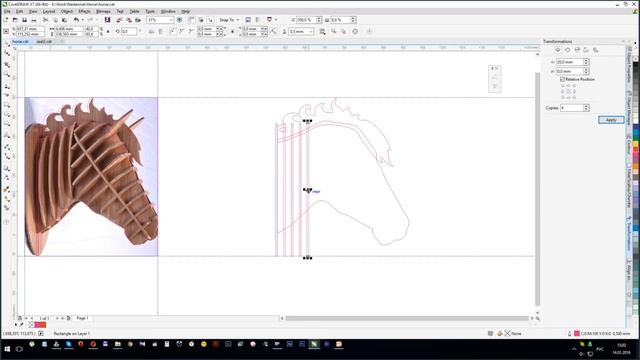Click the Import icon in toolbar
Screen dimensions: 640x360
point(119,20)
